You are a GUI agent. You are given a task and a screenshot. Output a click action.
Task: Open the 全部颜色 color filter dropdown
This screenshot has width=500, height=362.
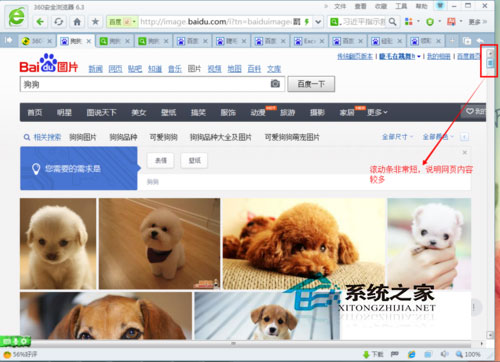pyautogui.click(x=438, y=137)
